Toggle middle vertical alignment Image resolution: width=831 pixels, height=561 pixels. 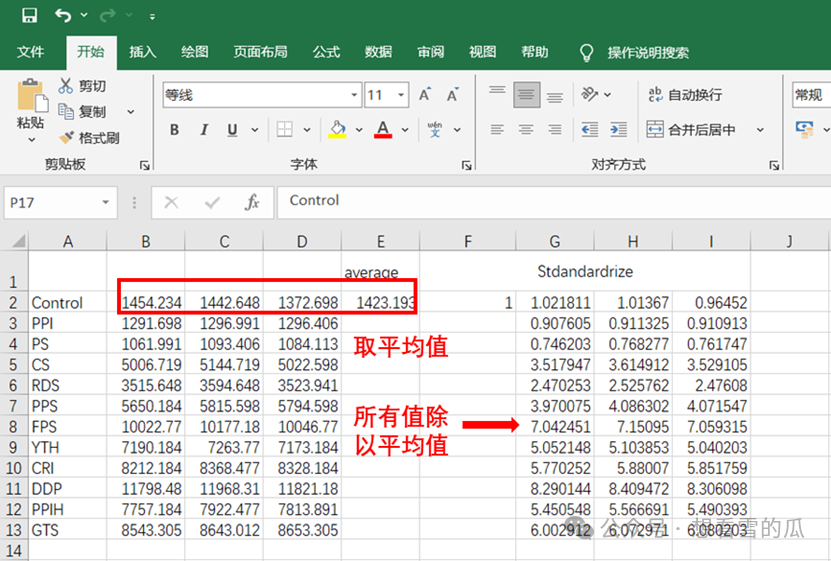pyautogui.click(x=526, y=95)
